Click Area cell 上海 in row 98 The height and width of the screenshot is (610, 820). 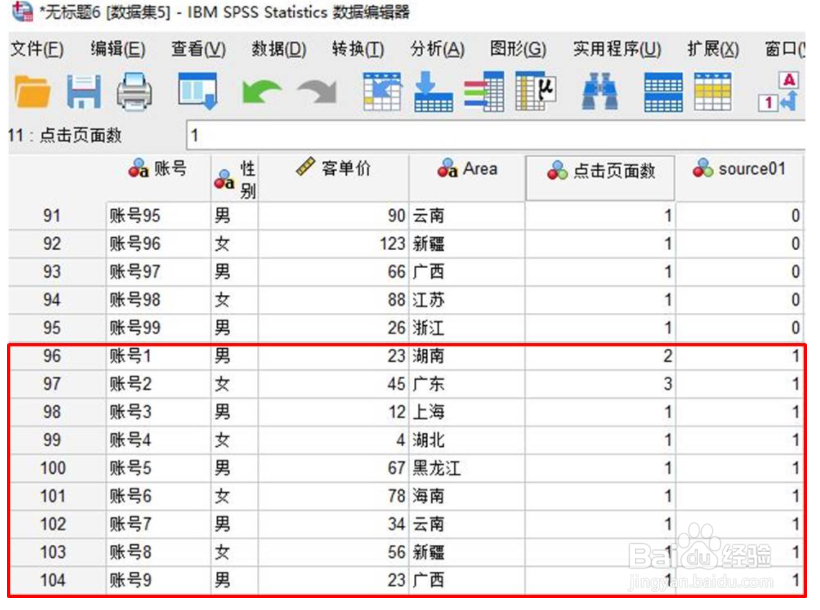(x=467, y=412)
